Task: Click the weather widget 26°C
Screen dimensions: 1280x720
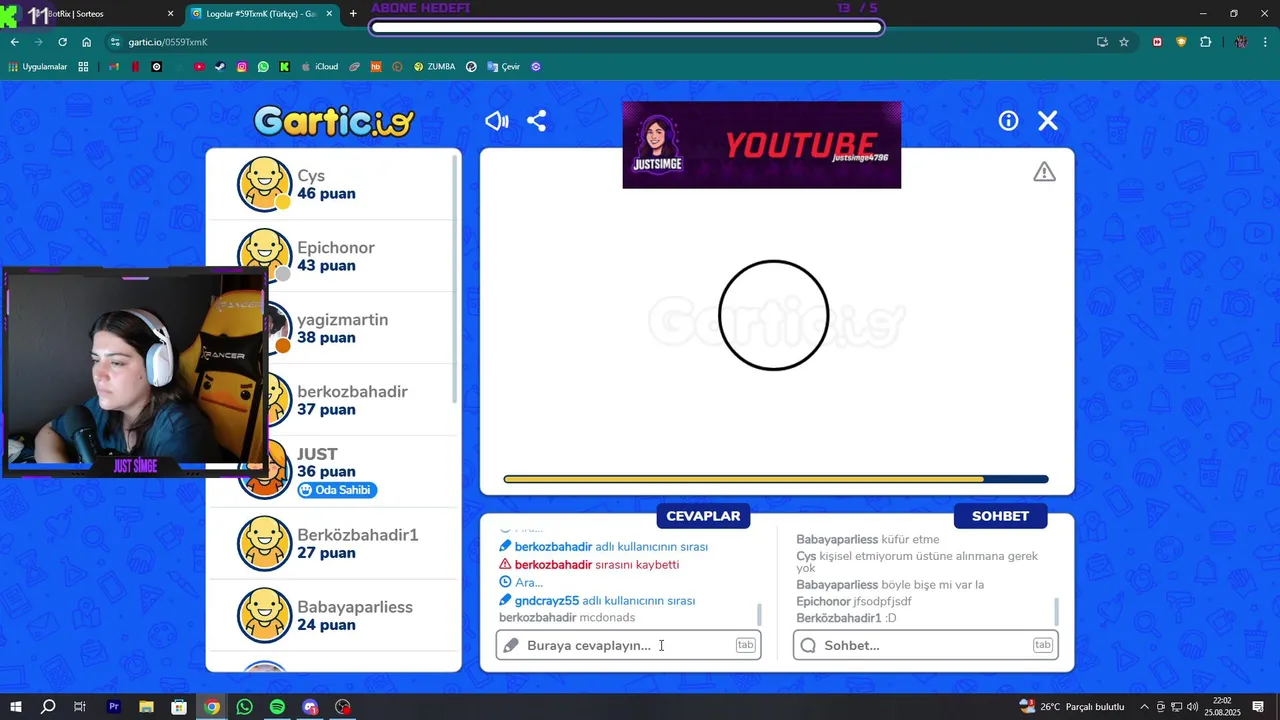Action: [x=1072, y=707]
